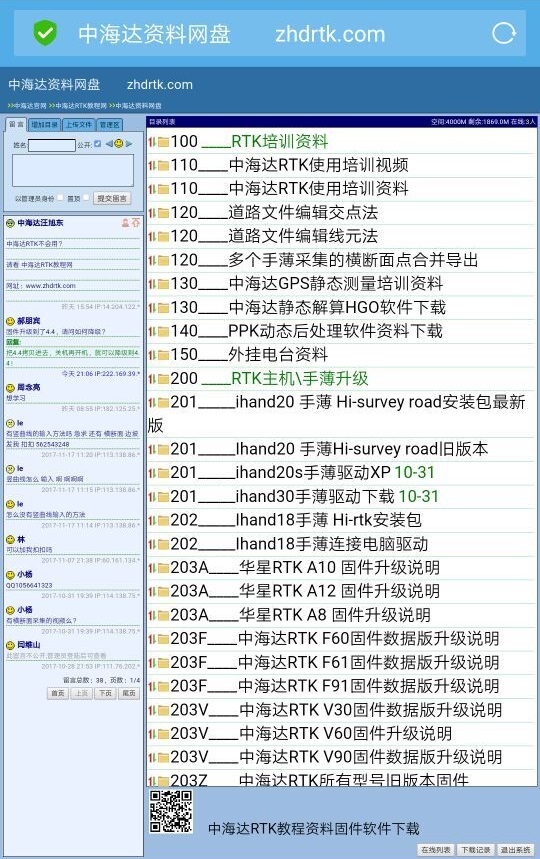Click the message text area
The height and width of the screenshot is (859, 540).
(x=73, y=170)
